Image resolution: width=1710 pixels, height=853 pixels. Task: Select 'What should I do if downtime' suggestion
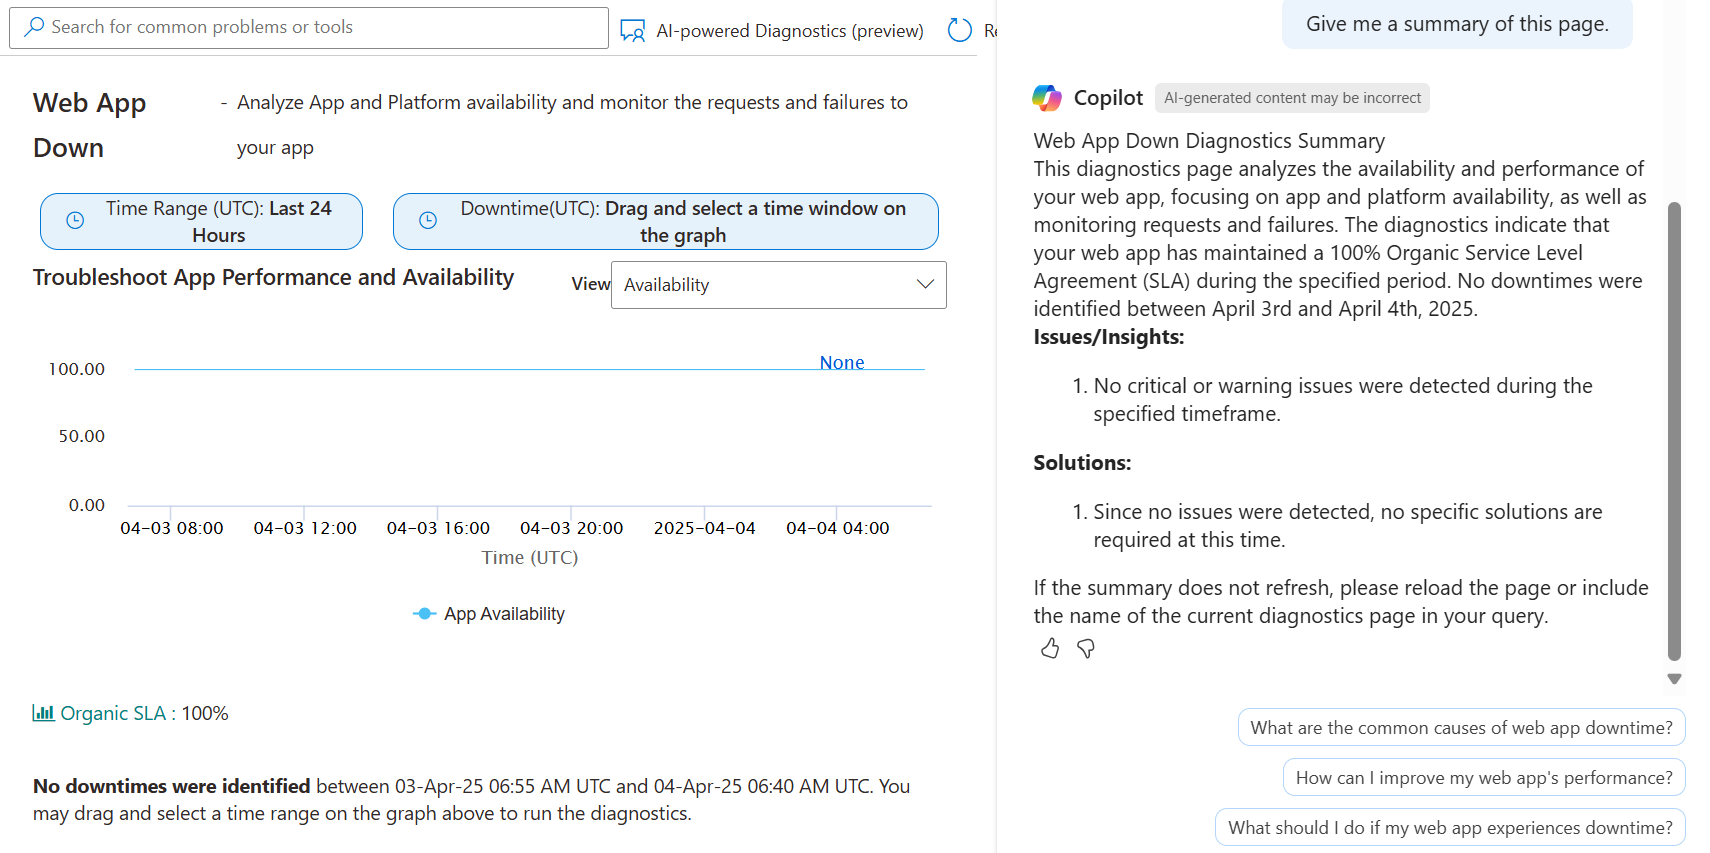(x=1450, y=828)
